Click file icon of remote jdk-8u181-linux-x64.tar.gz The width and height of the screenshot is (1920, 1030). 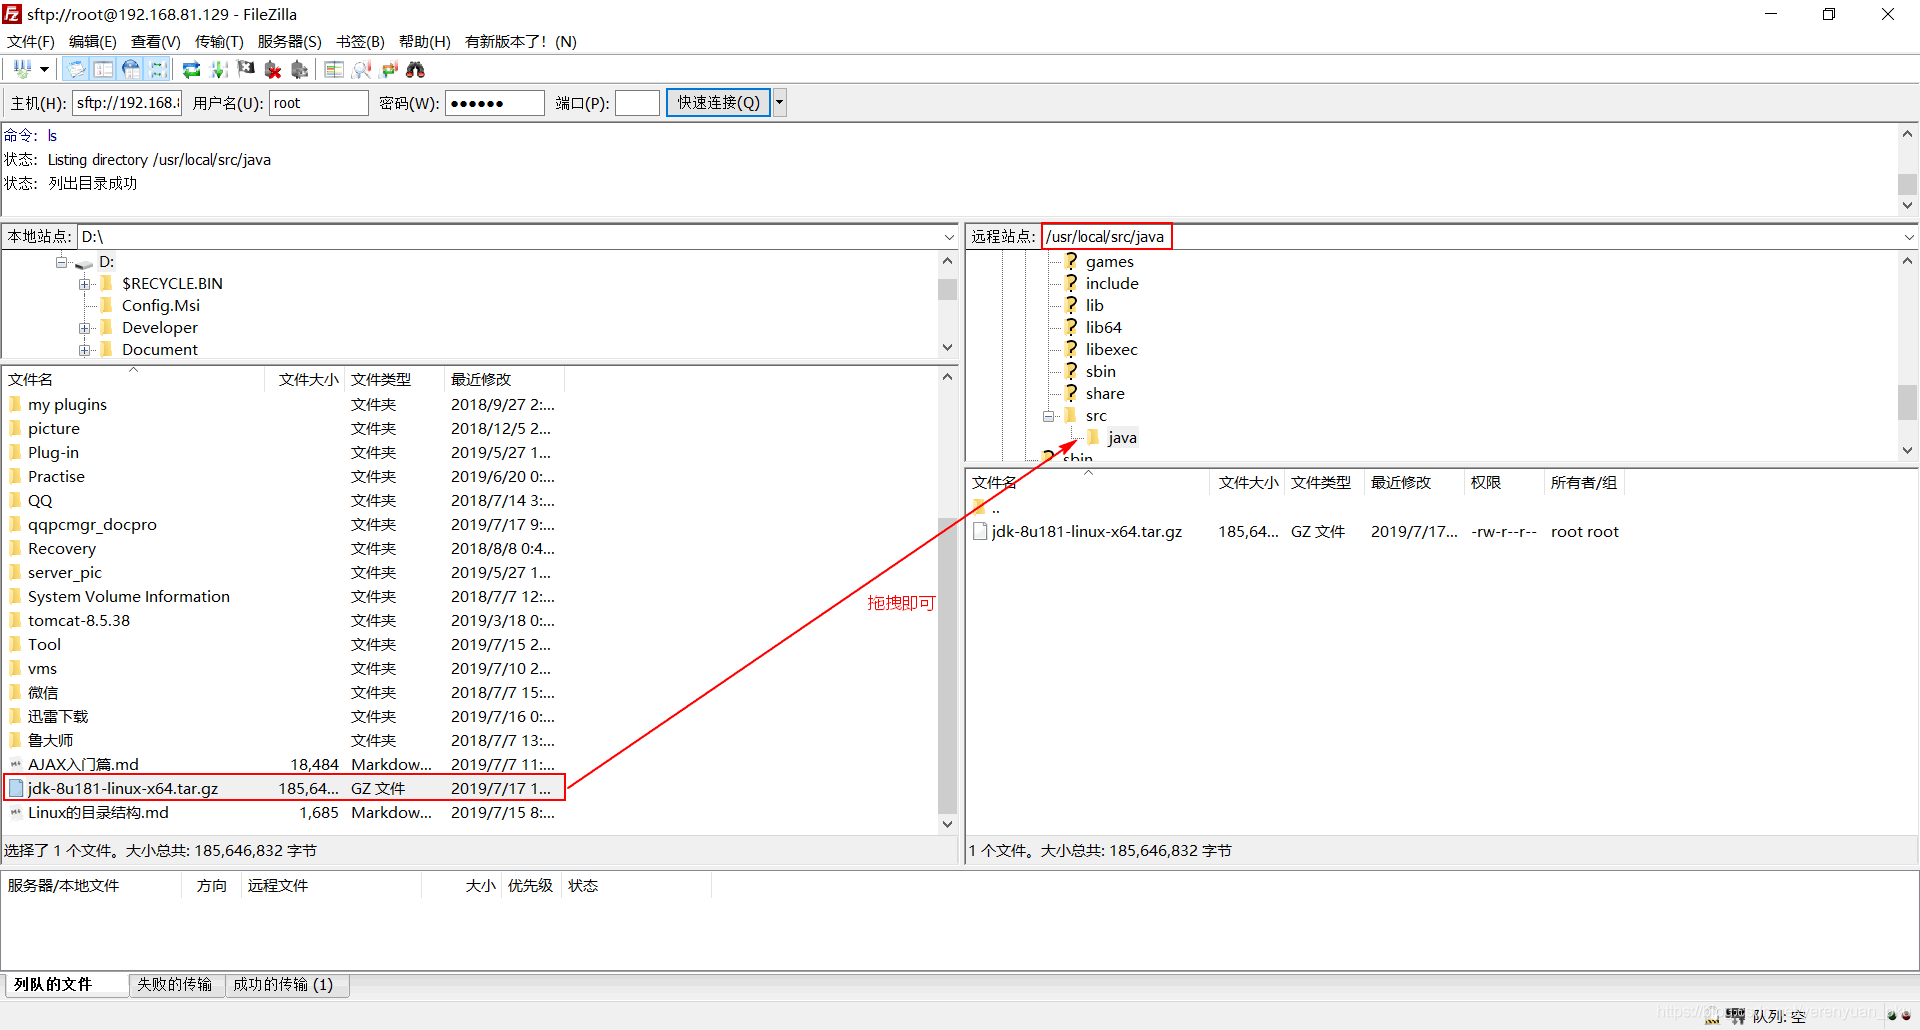point(980,531)
